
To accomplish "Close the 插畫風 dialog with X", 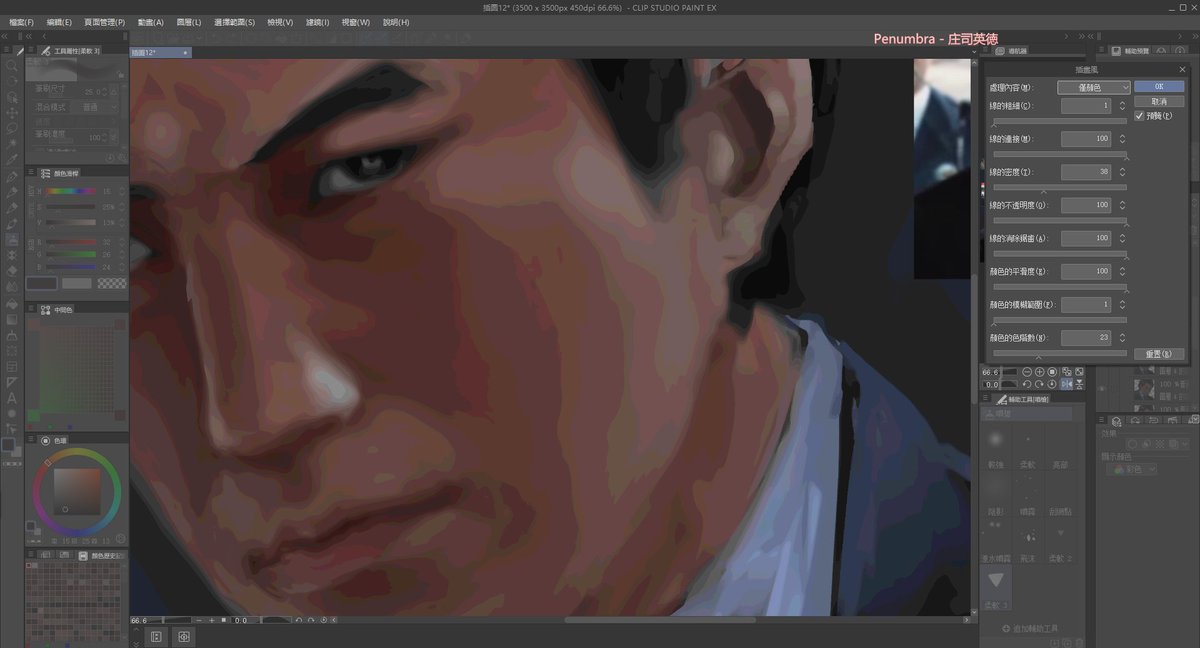I will [1182, 69].
